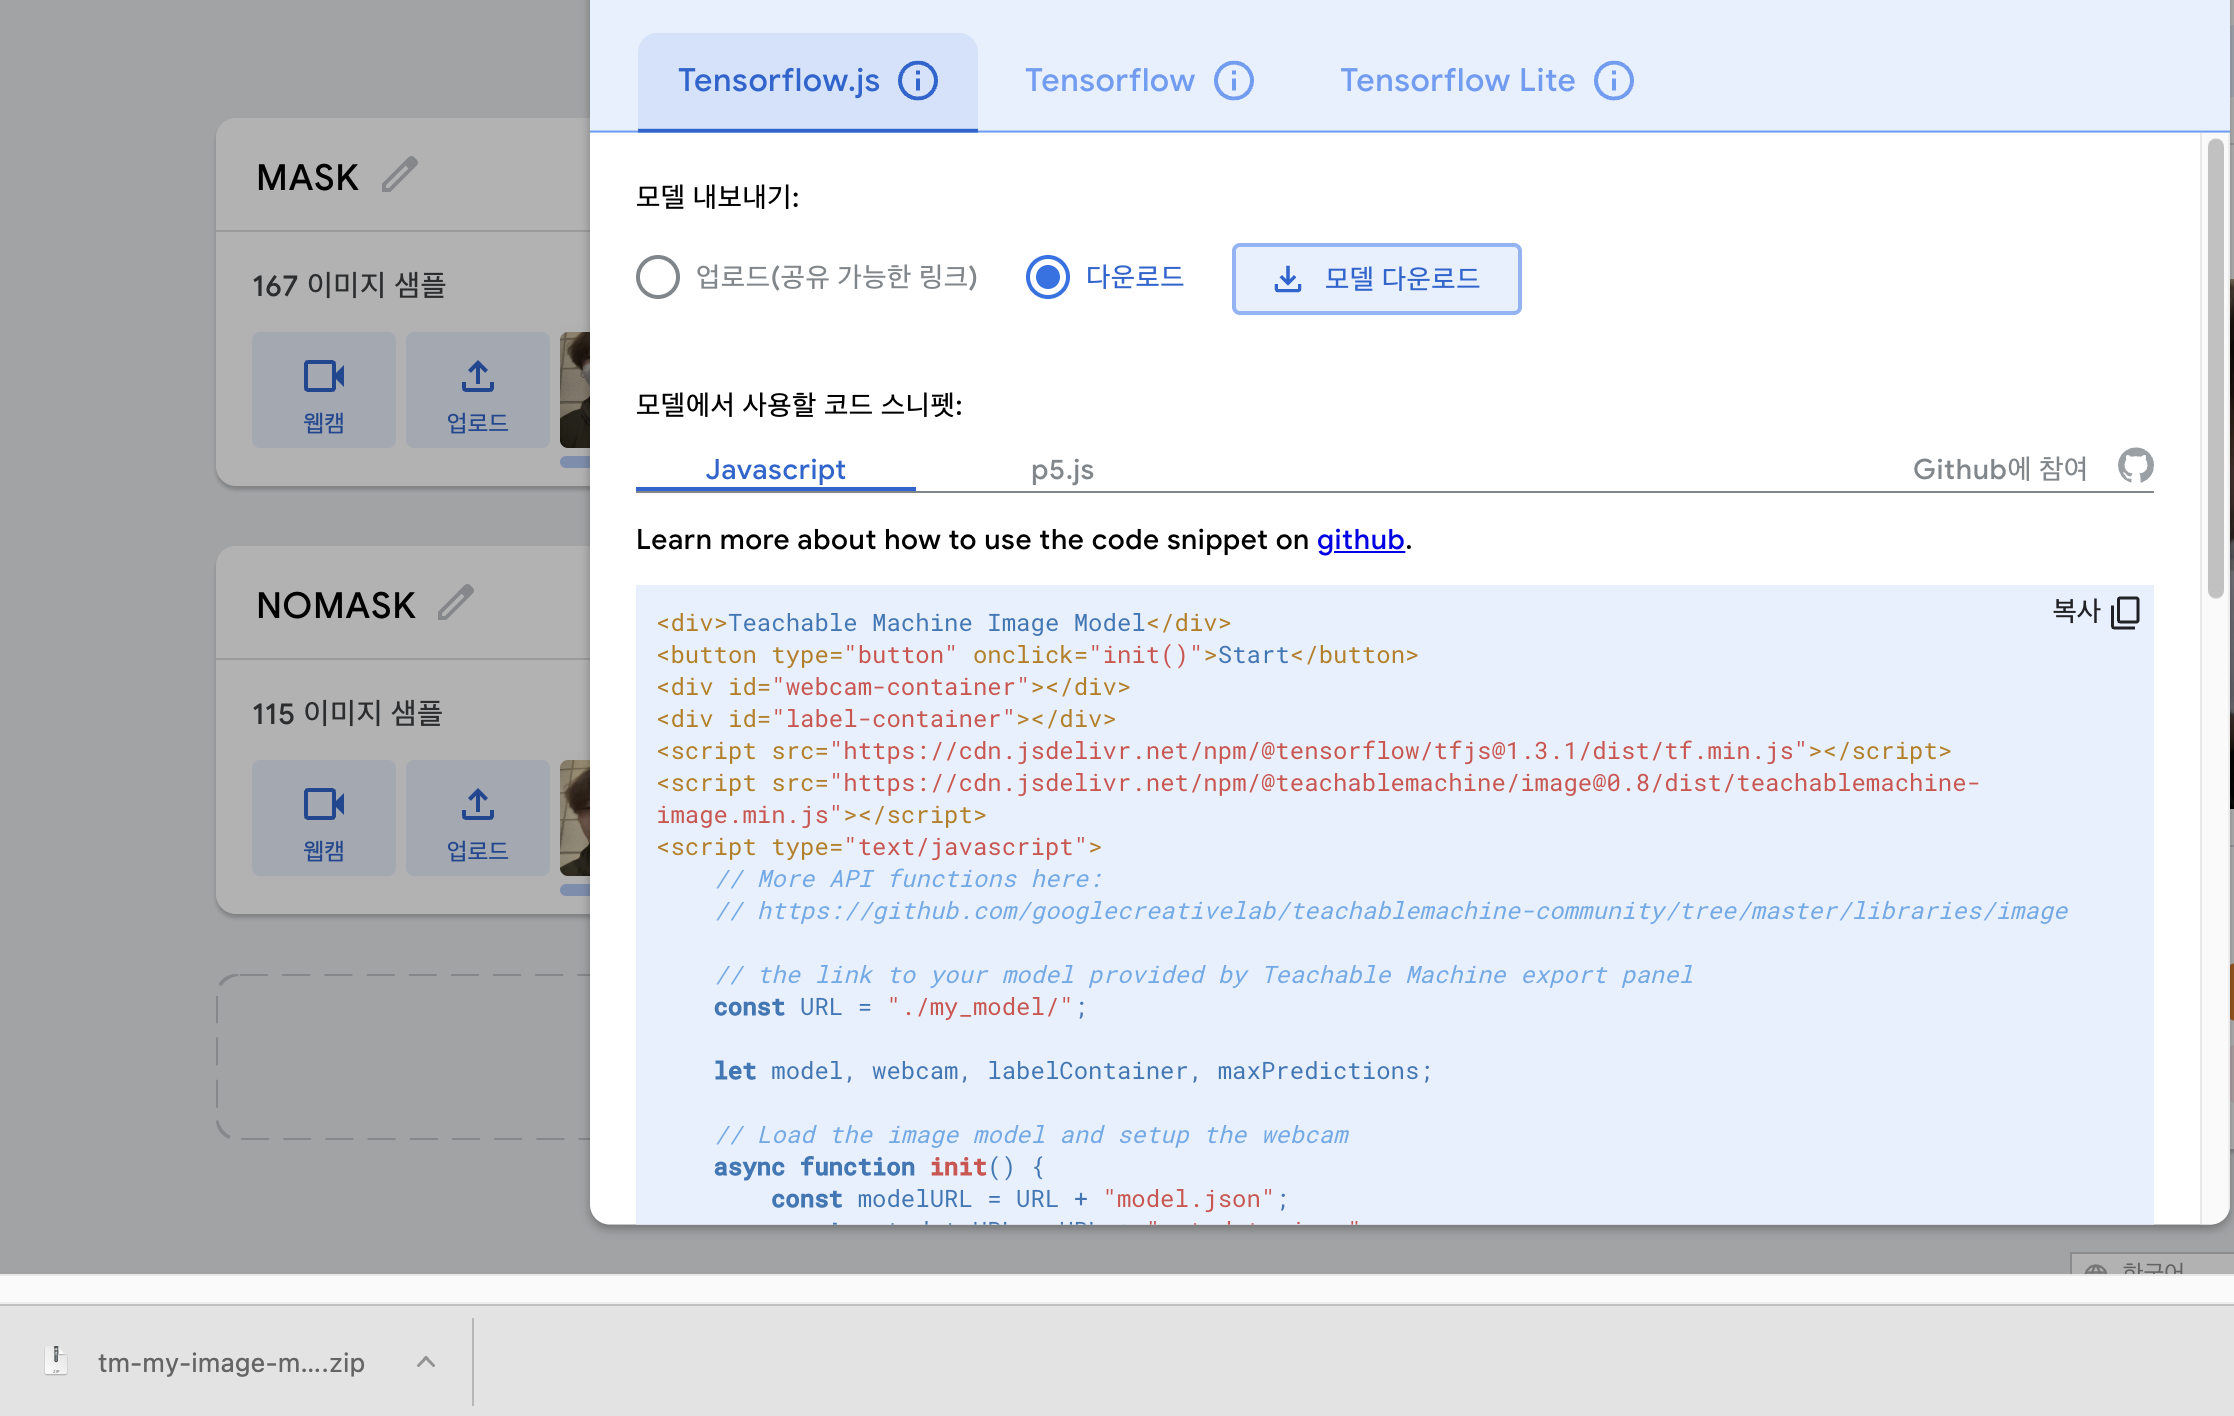Screen dimensions: 2234x1416
Task: Click the NOMASK class sample thumbnail
Action: coord(575,818)
